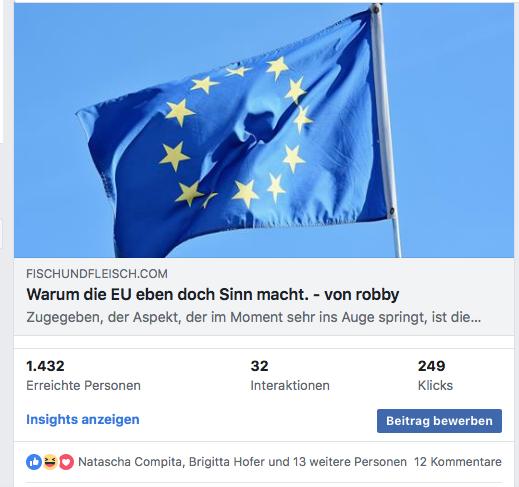Viewport: 519px width, 487px height.
Task: Click the FISCHUNDFLEISCH.COM source domain
Action: tap(97, 274)
